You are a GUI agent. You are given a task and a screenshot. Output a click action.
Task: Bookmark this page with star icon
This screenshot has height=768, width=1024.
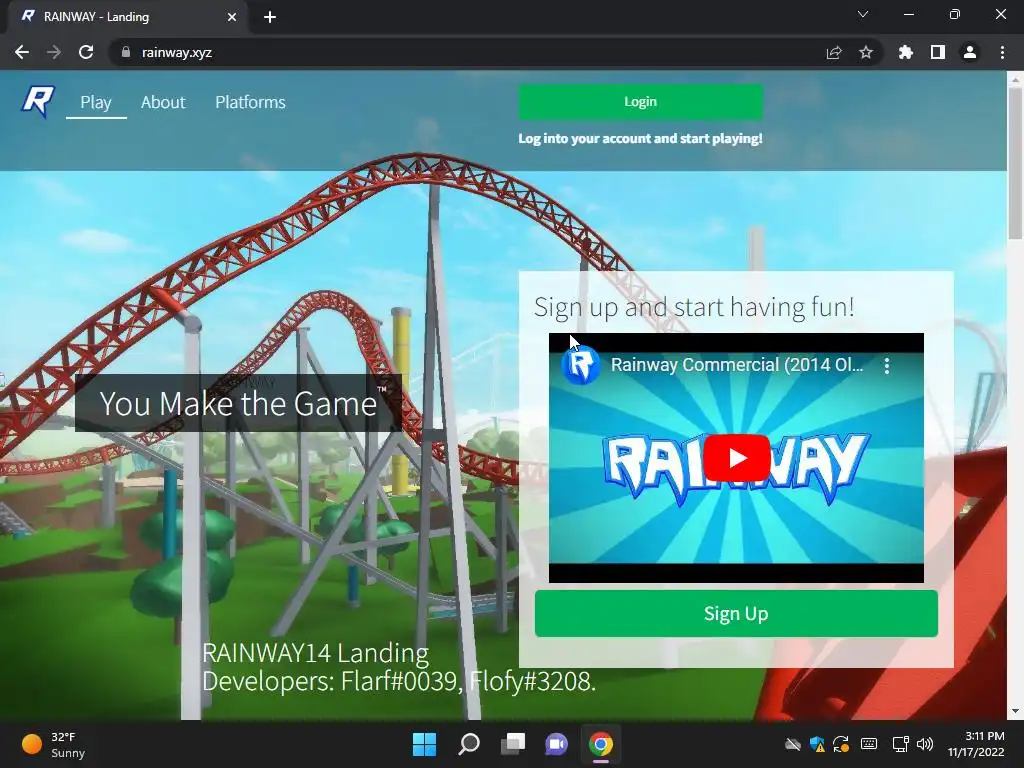866,52
